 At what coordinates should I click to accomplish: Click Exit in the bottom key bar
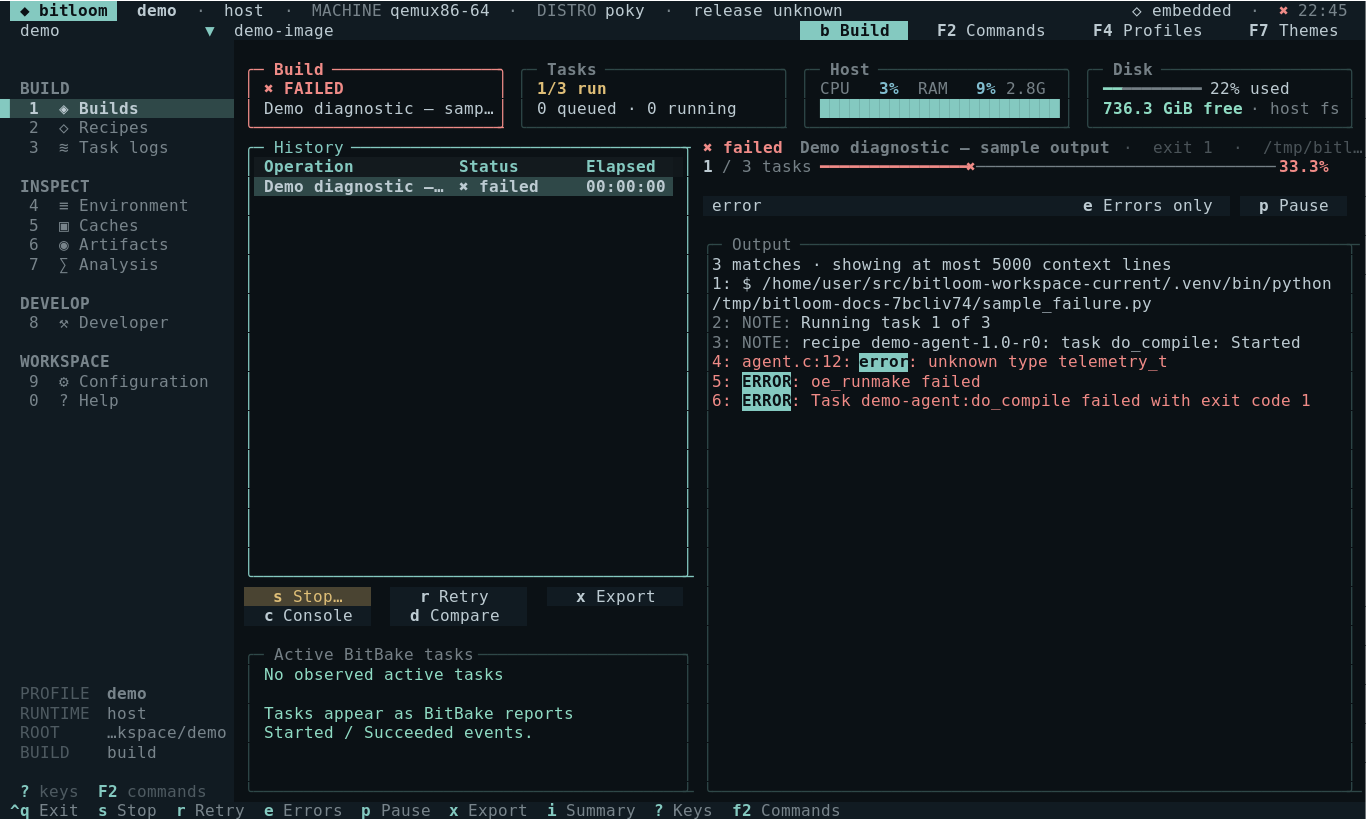coord(44,810)
